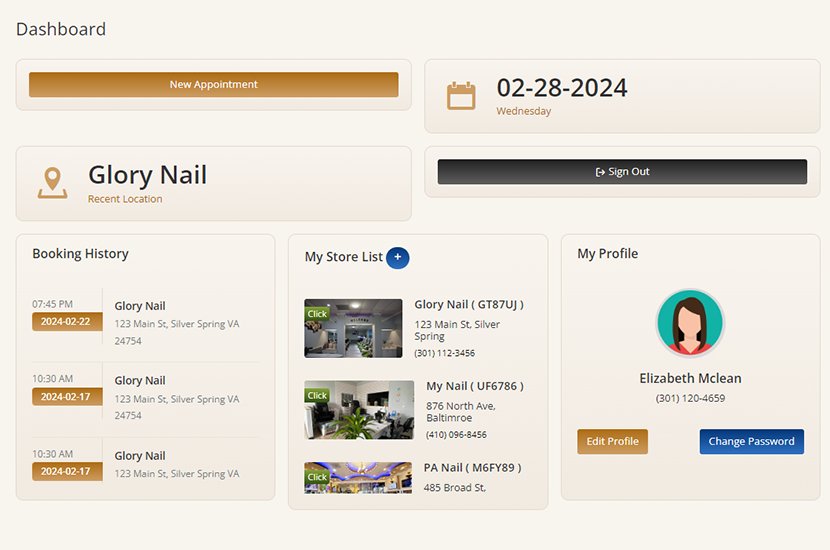Click the calendar icon beside the date
Image resolution: width=830 pixels, height=550 pixels.
461,96
